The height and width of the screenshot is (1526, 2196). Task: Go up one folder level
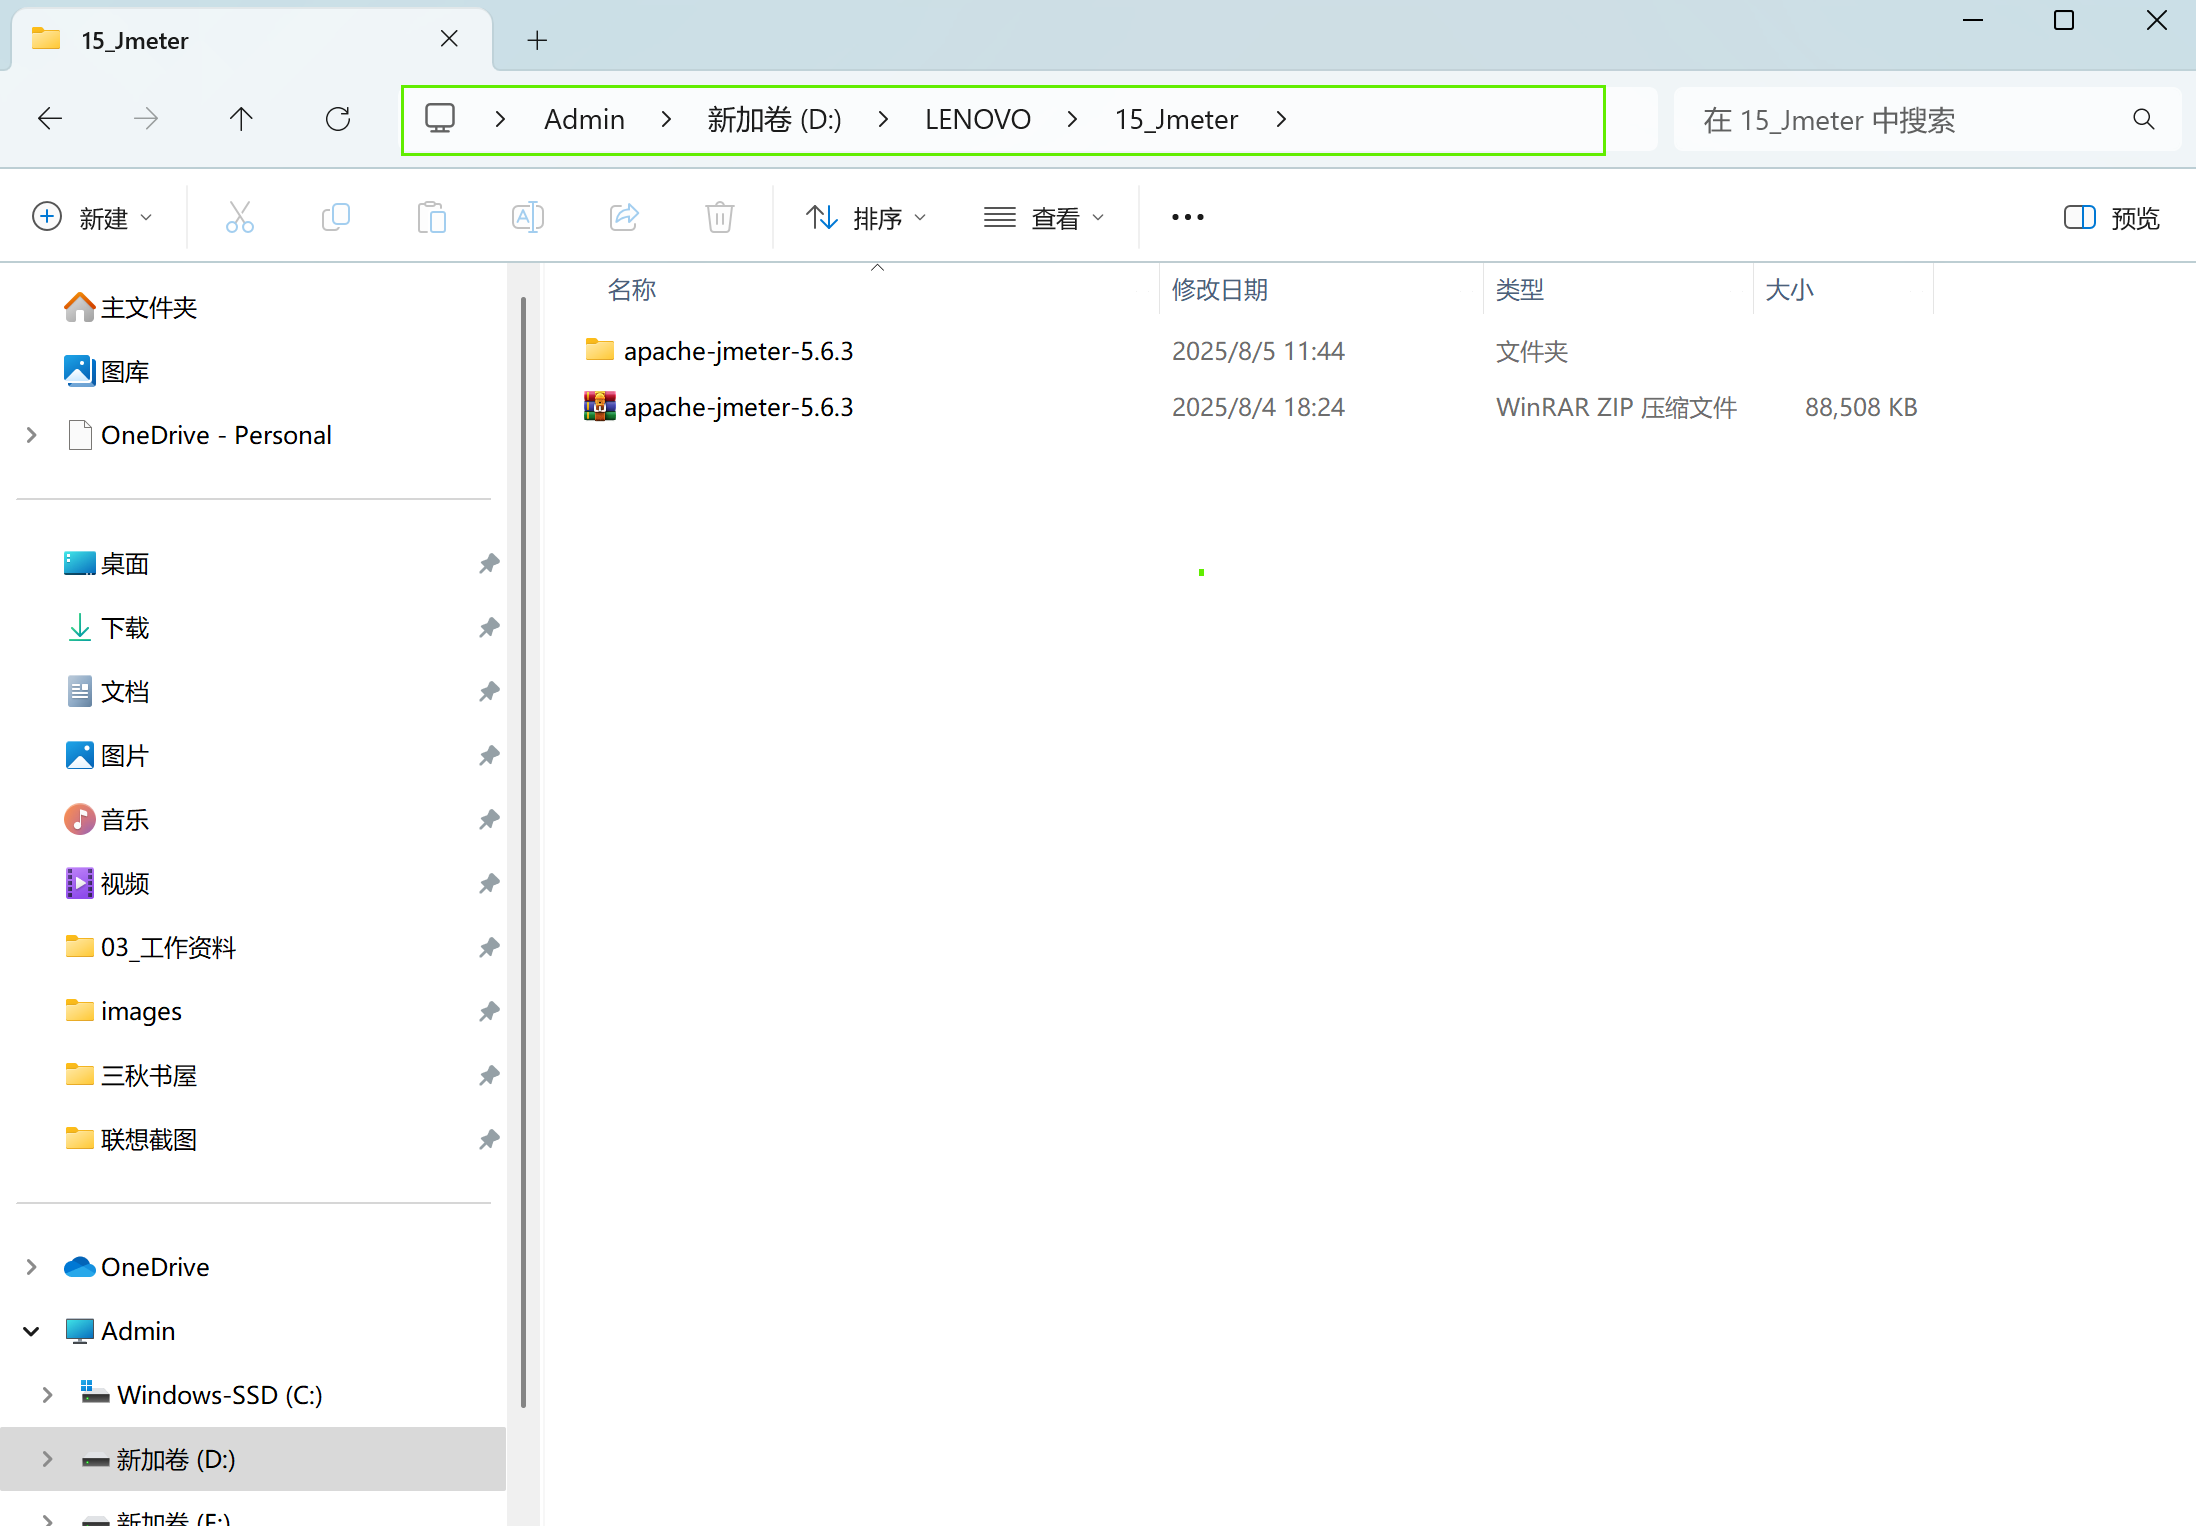pyautogui.click(x=241, y=120)
